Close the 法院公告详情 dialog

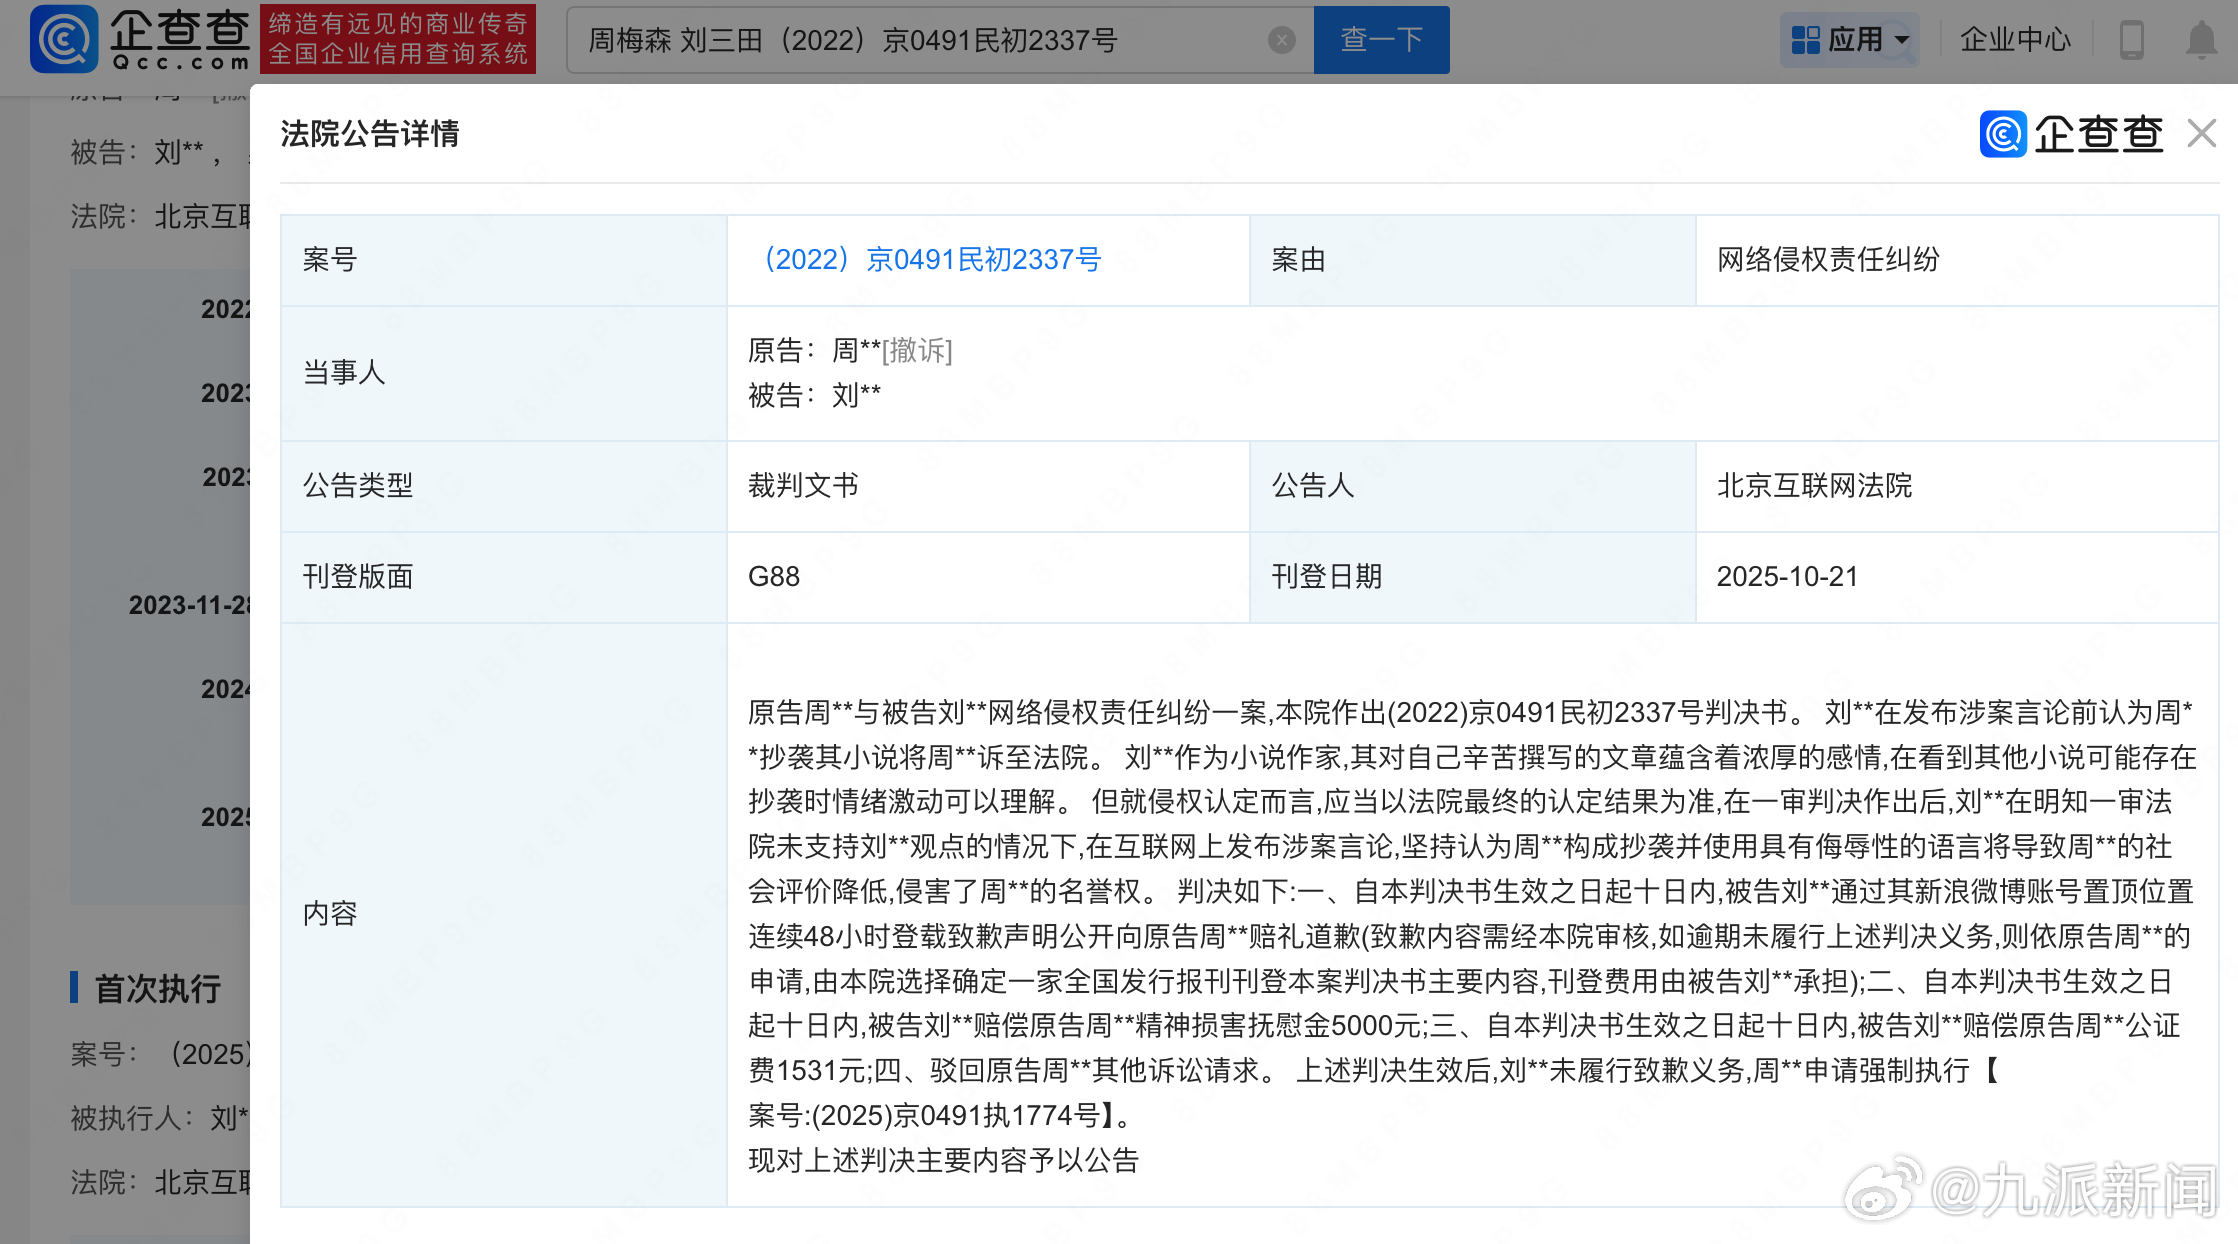coord(2201,133)
